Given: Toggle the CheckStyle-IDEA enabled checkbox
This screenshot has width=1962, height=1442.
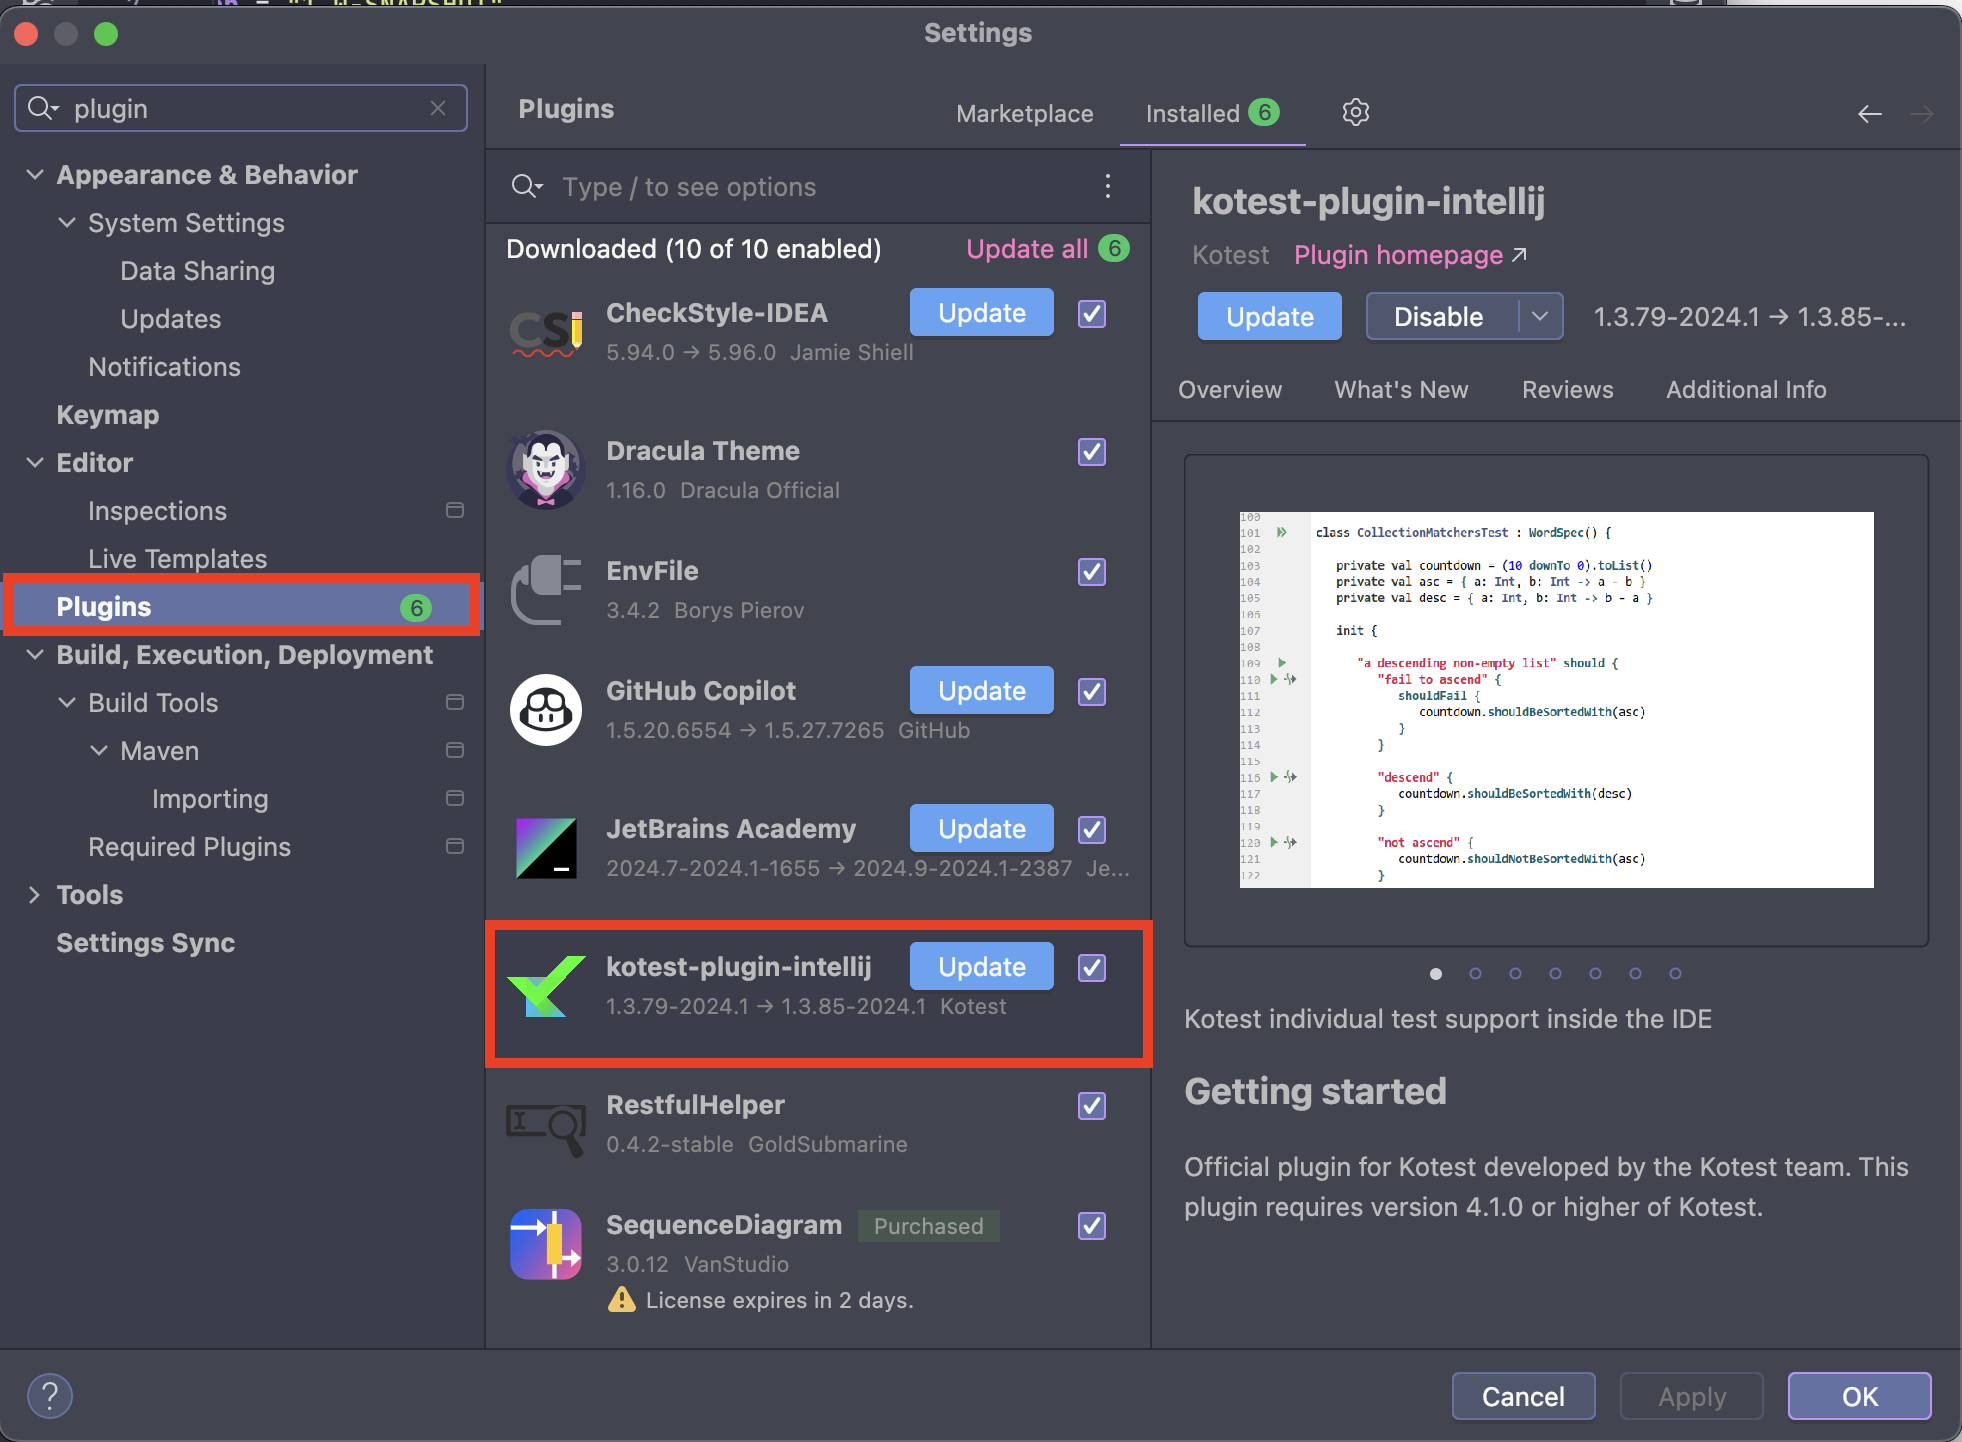Looking at the screenshot, I should 1091,314.
